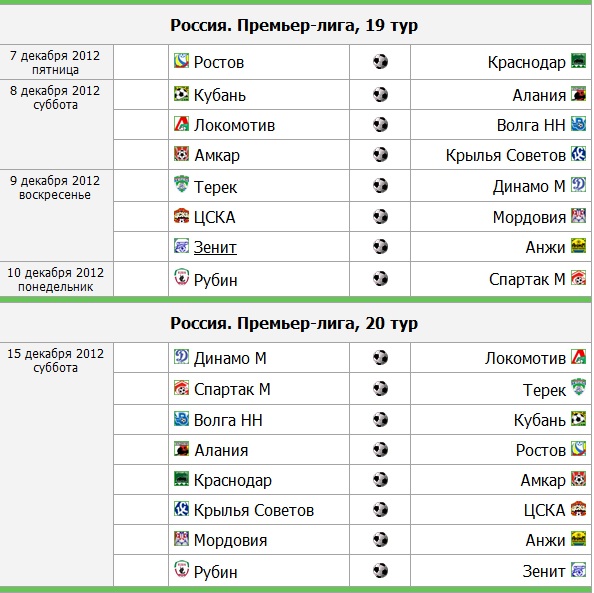Click the Рубин crest in the Спартак М match
594x593 pixels.
(x=181, y=277)
